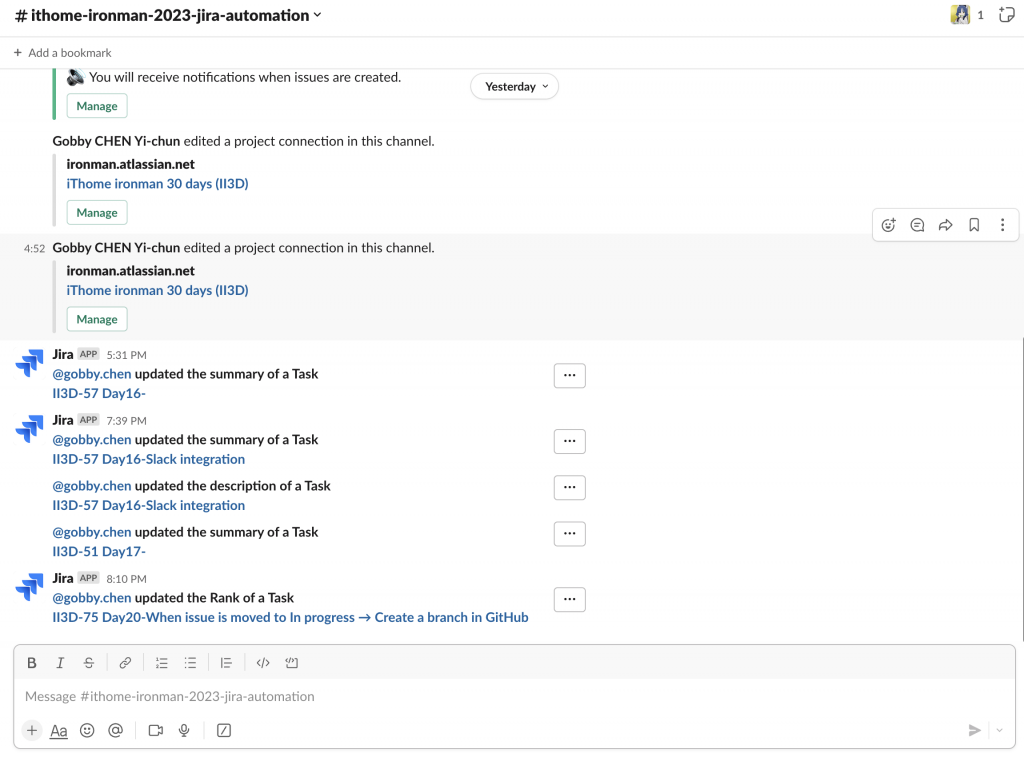1024x765 pixels.
Task: Toggle strikethrough formatting in the composer
Action: coord(89,662)
